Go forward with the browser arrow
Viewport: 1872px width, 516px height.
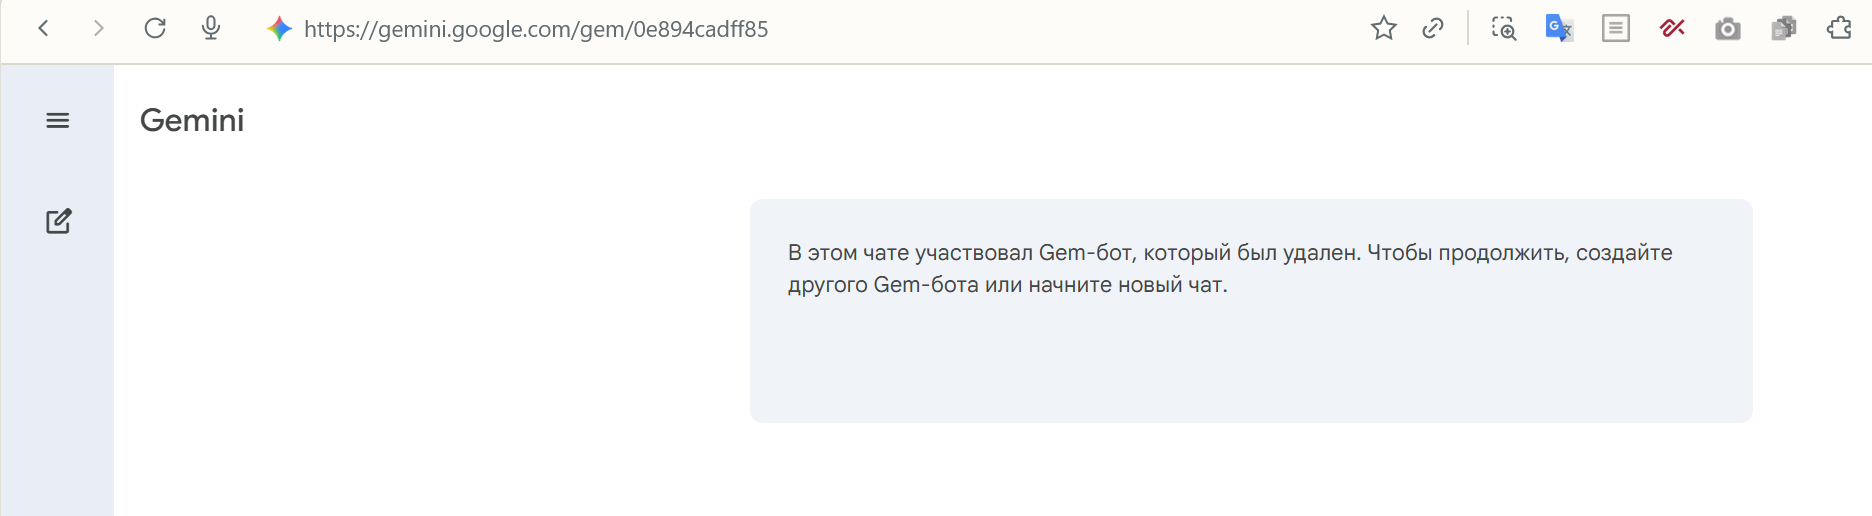[x=98, y=29]
